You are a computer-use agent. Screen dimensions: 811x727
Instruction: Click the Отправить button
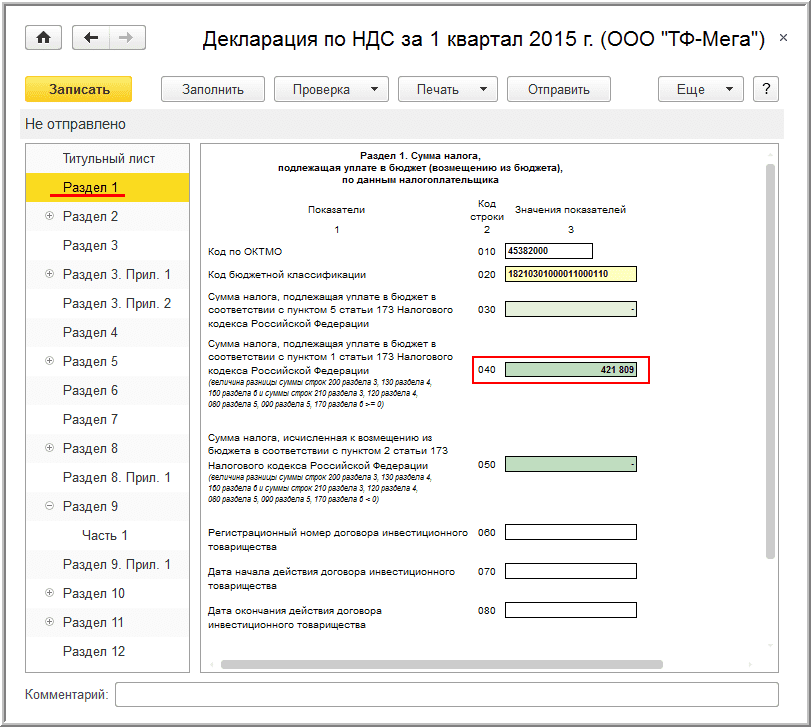point(558,89)
